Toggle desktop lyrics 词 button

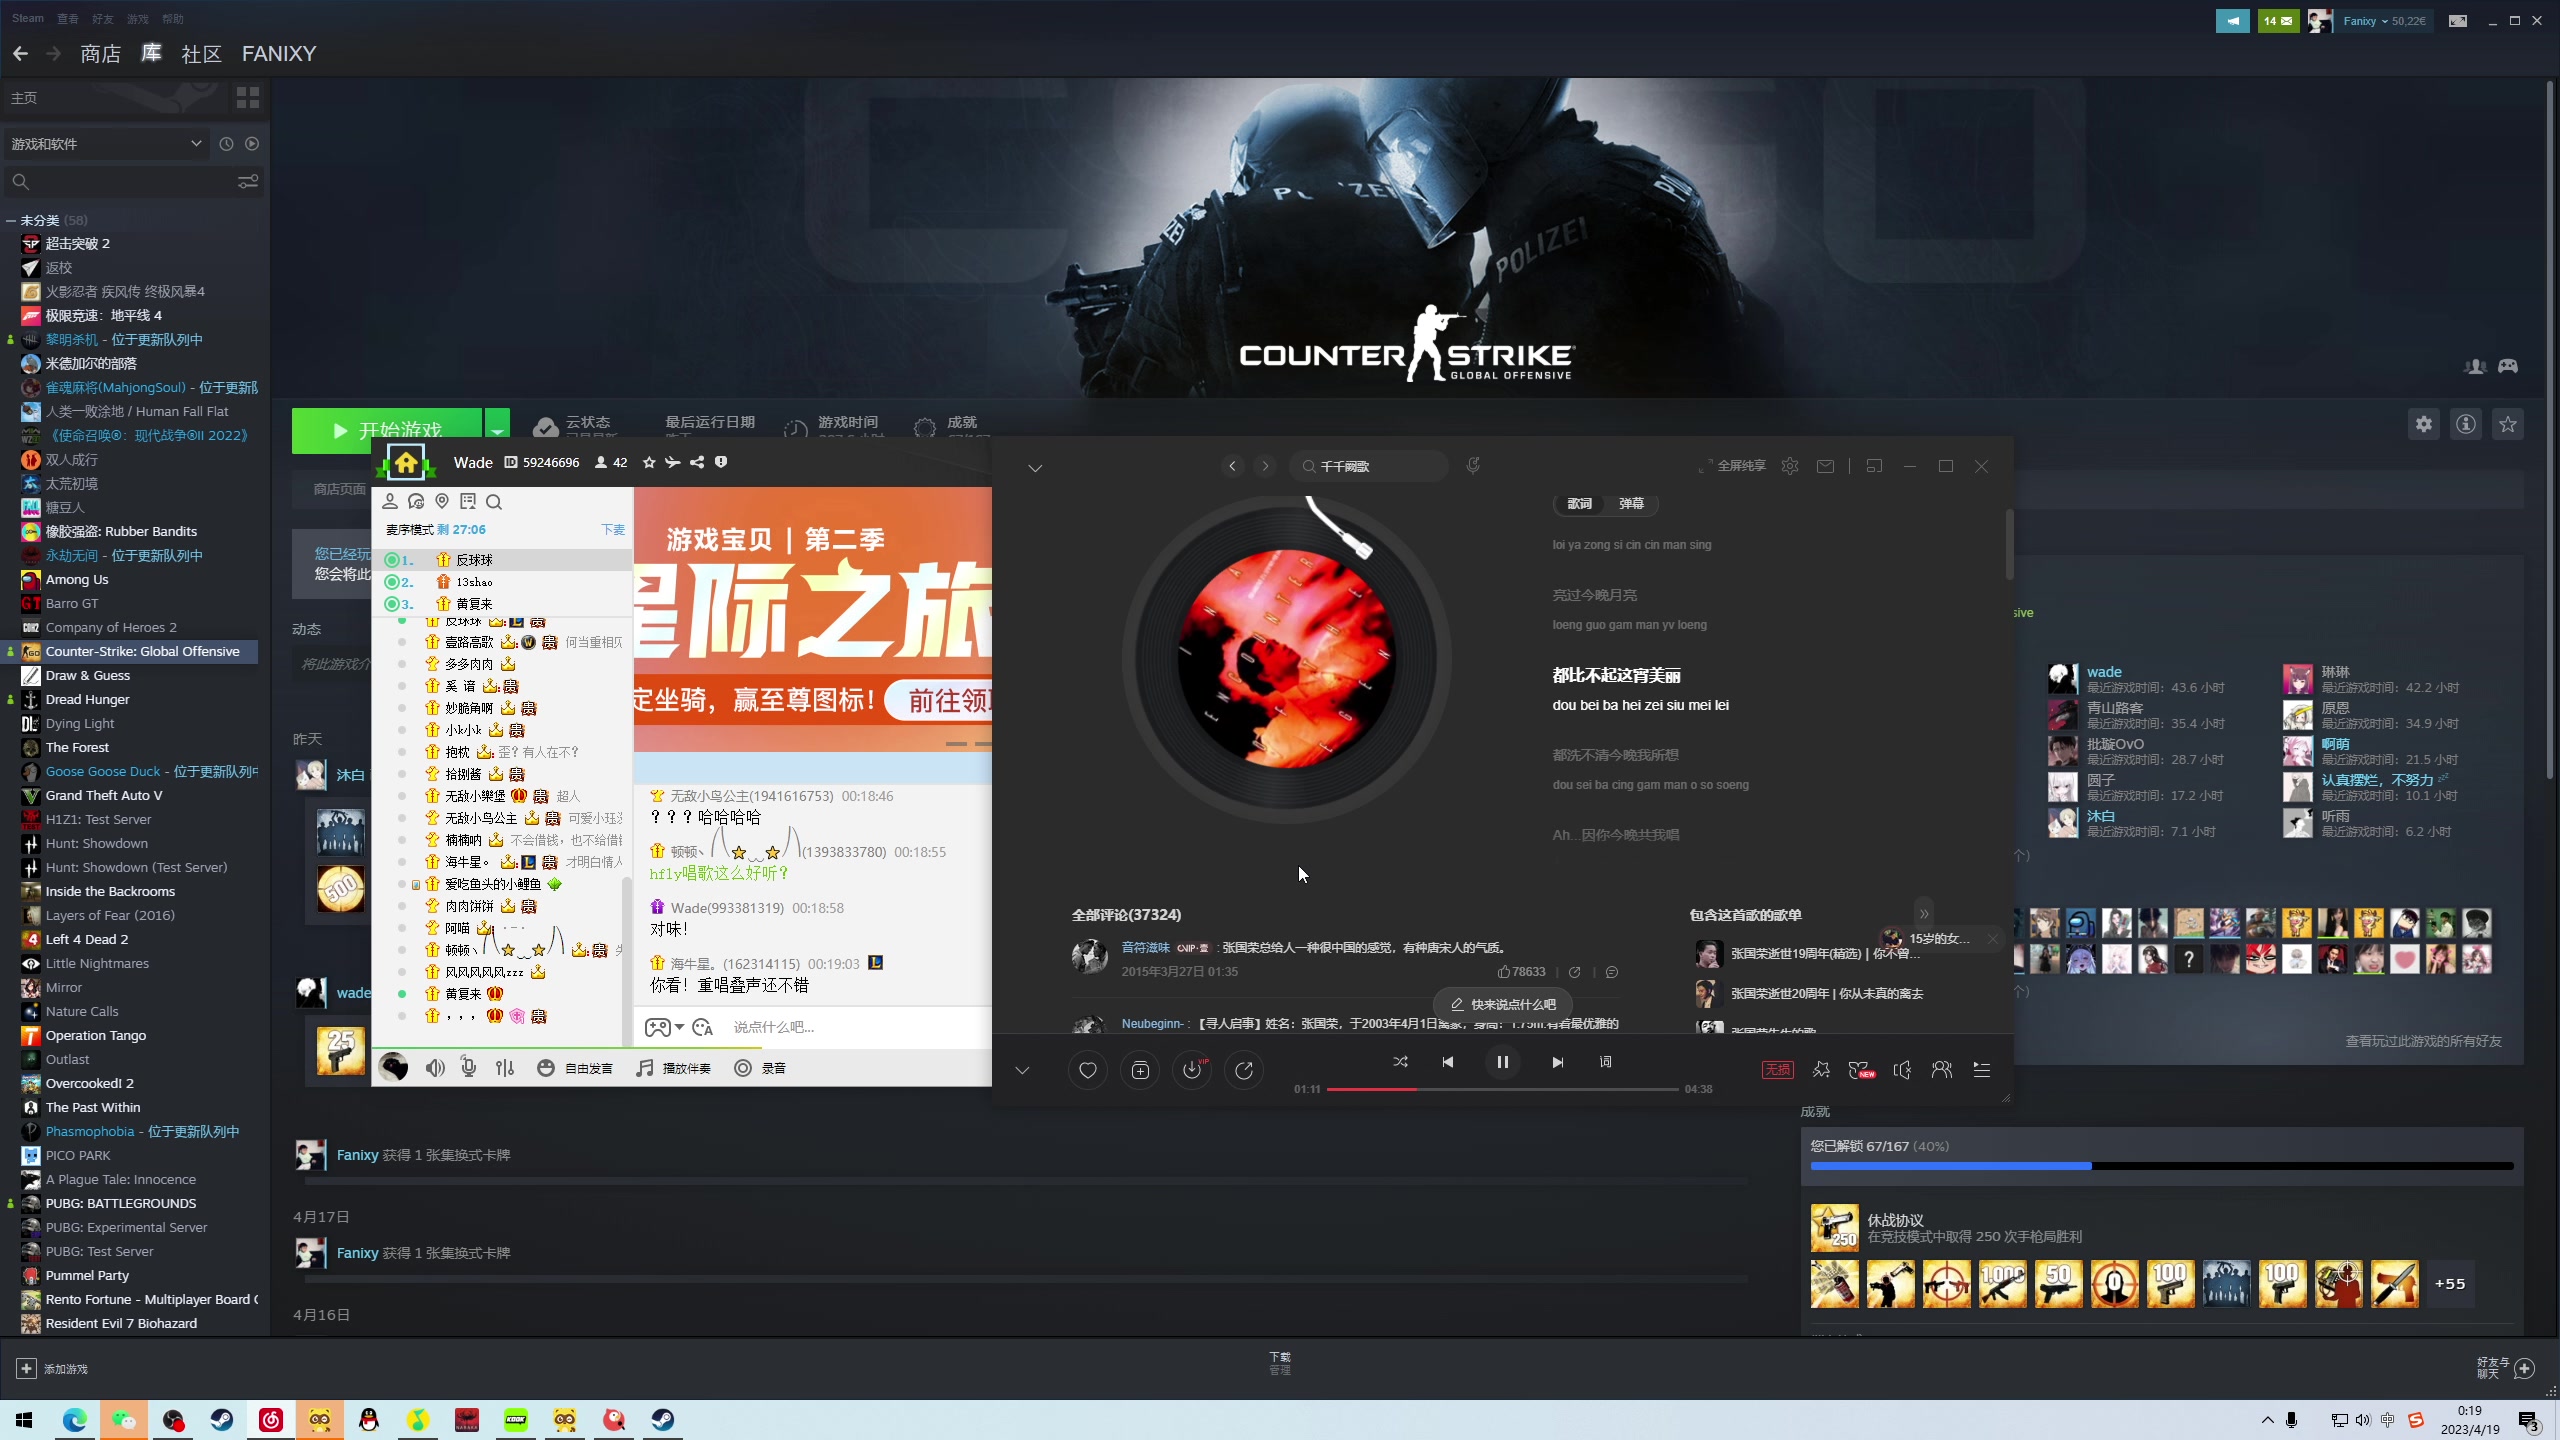point(1605,1062)
